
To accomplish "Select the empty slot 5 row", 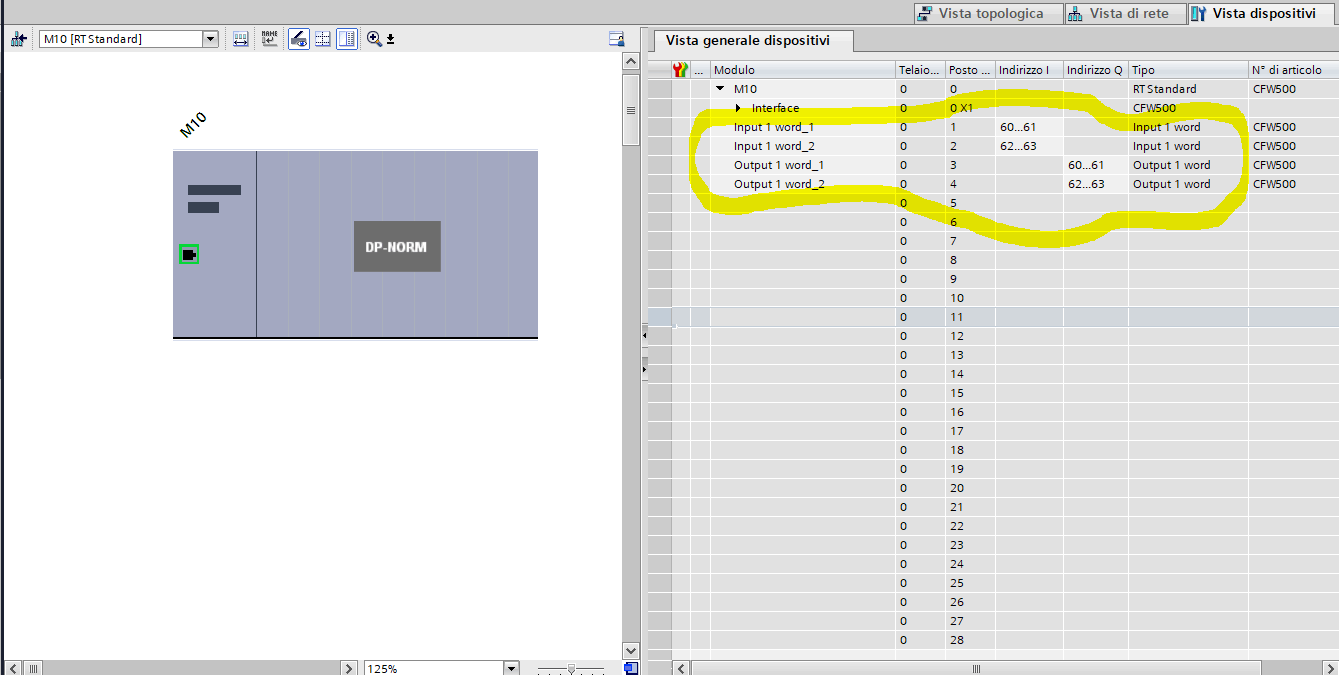I will [993, 203].
